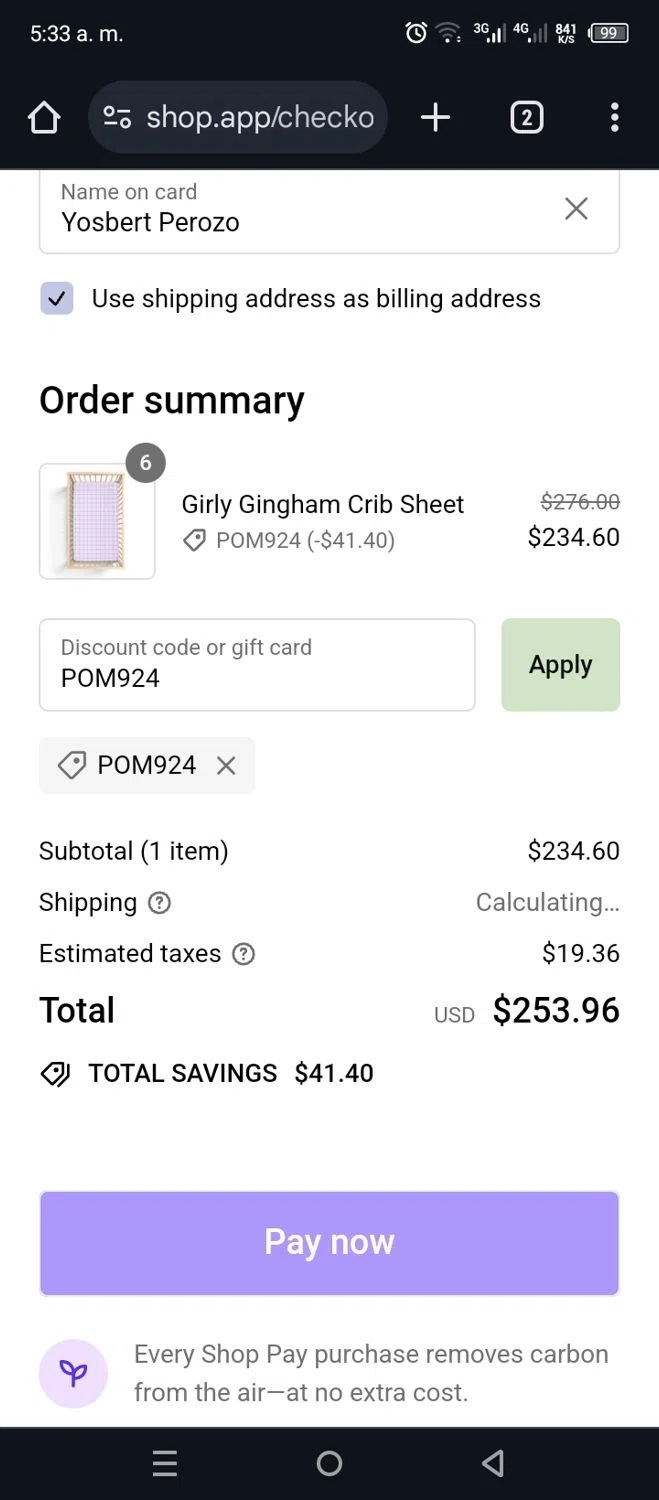Tap the Shop Pay carbon removal leaf icon
This screenshot has height=1500, width=659.
[73, 1373]
